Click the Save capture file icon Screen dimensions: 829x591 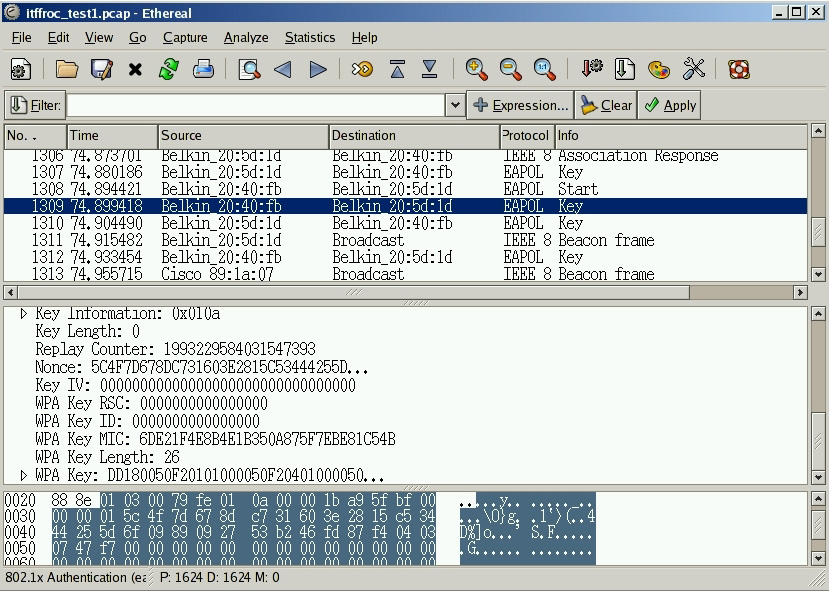(x=101, y=69)
